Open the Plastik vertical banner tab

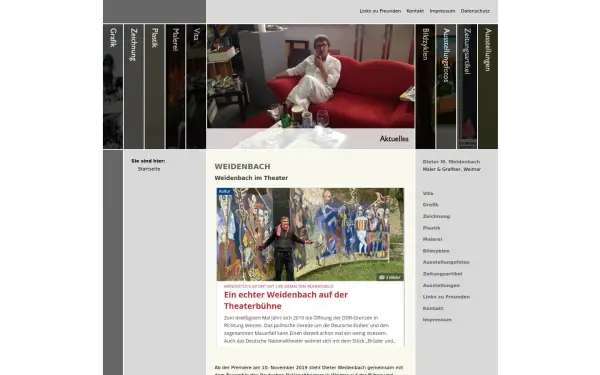click(155, 86)
